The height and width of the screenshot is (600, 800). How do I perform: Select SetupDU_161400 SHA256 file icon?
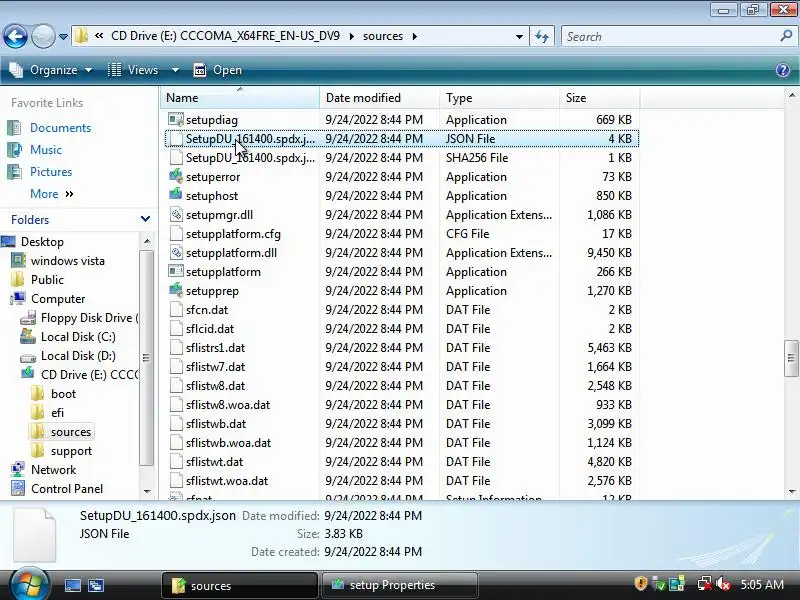(x=176, y=158)
